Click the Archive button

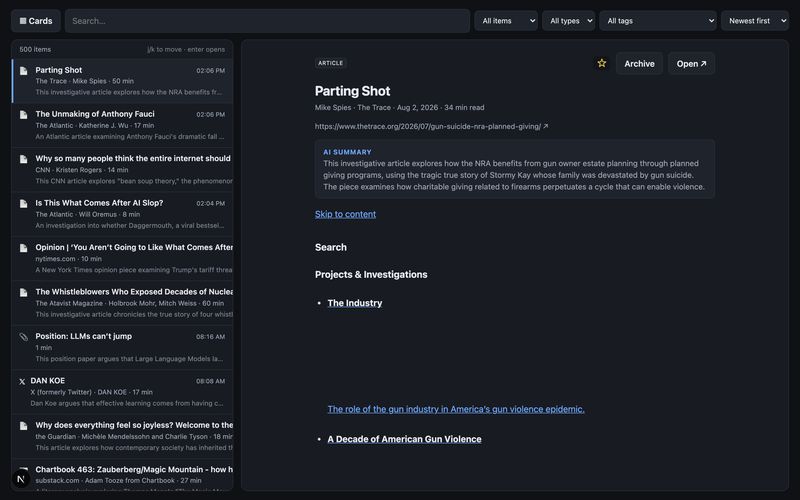[639, 64]
